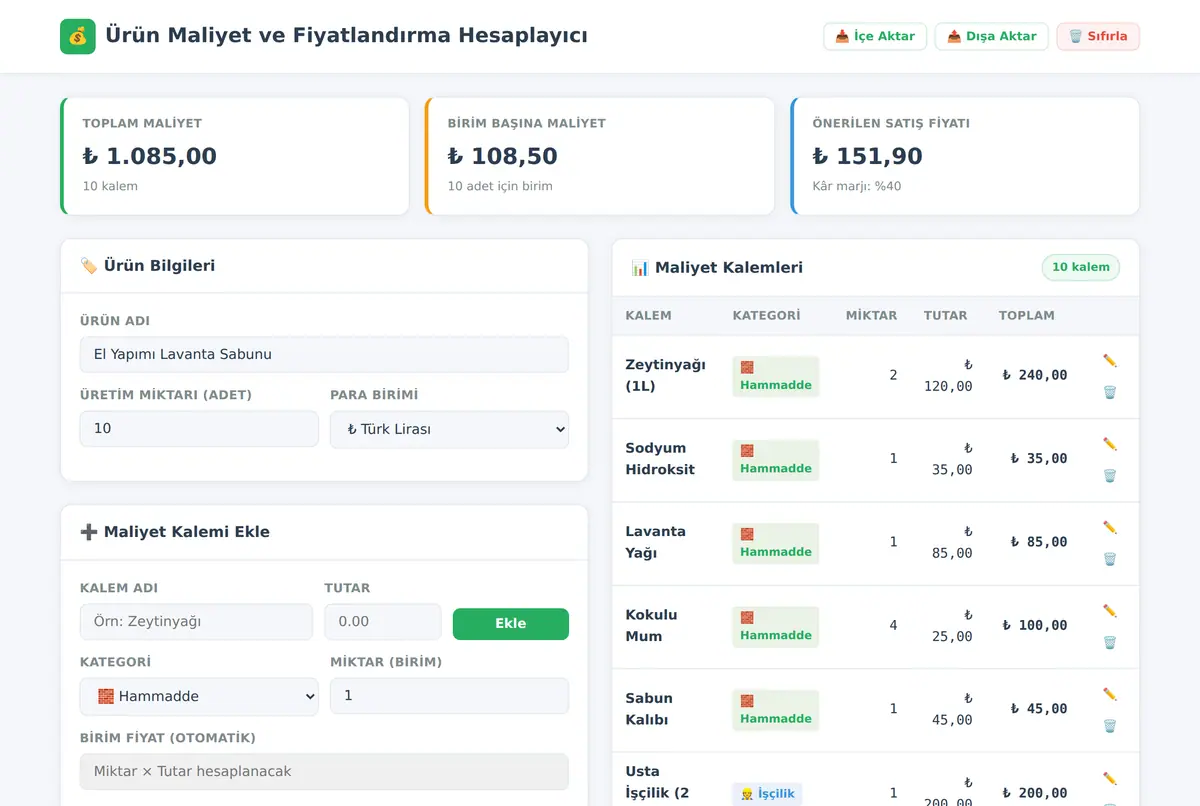The height and width of the screenshot is (806, 1200).
Task: Delete the Sodyum Hidroksit row with trash icon
Action: tap(1110, 475)
